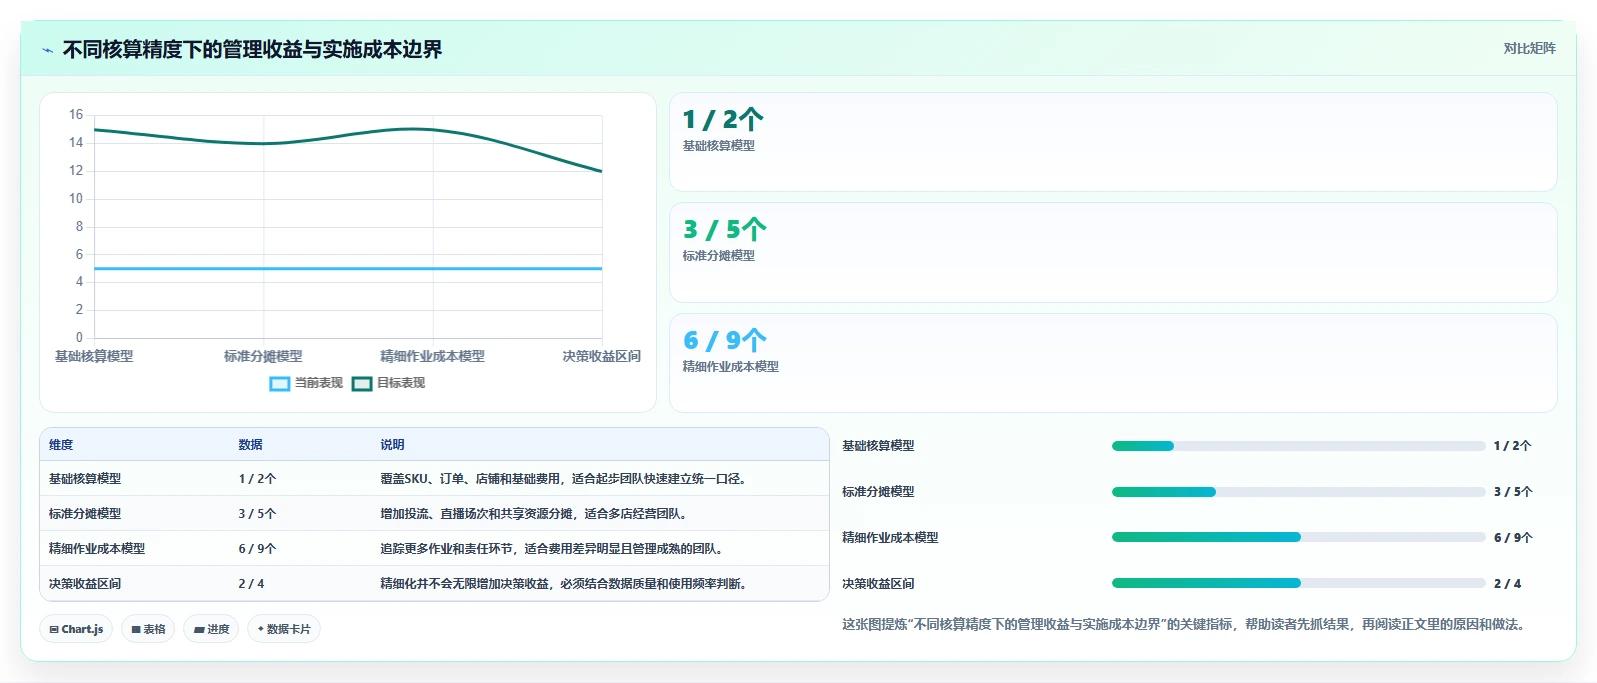Screen dimensions: 1597x683
Task: Click the 精细作业成本模型 x-axis label
Action: coord(432,356)
